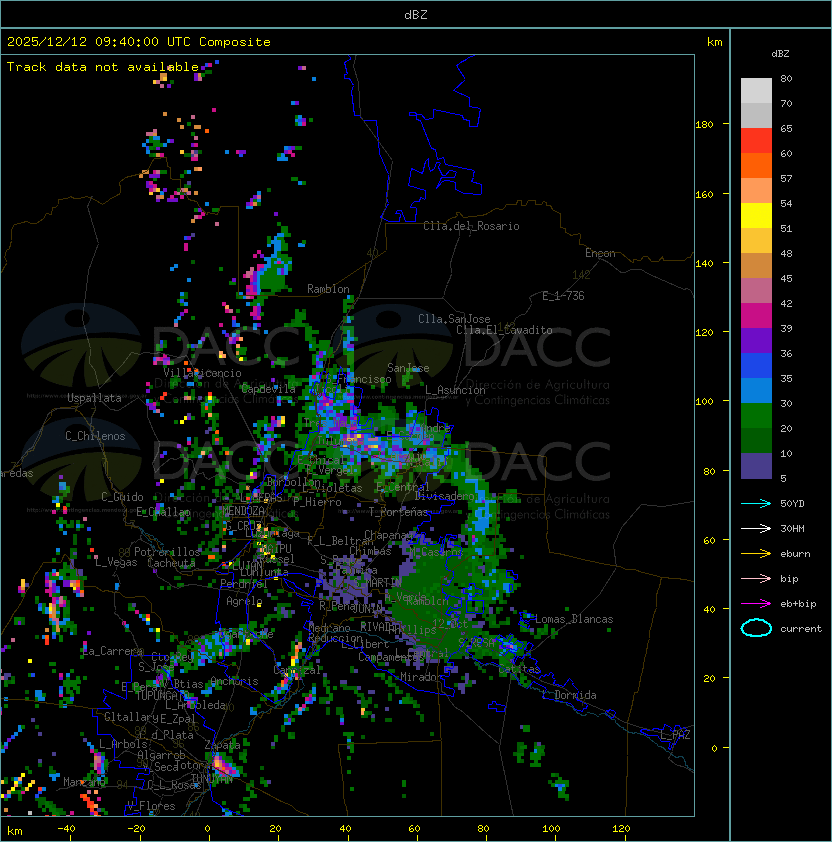Viewport: 832px width, 842px height.
Task: Click the 'C_Guido' map label
Action: tap(122, 497)
